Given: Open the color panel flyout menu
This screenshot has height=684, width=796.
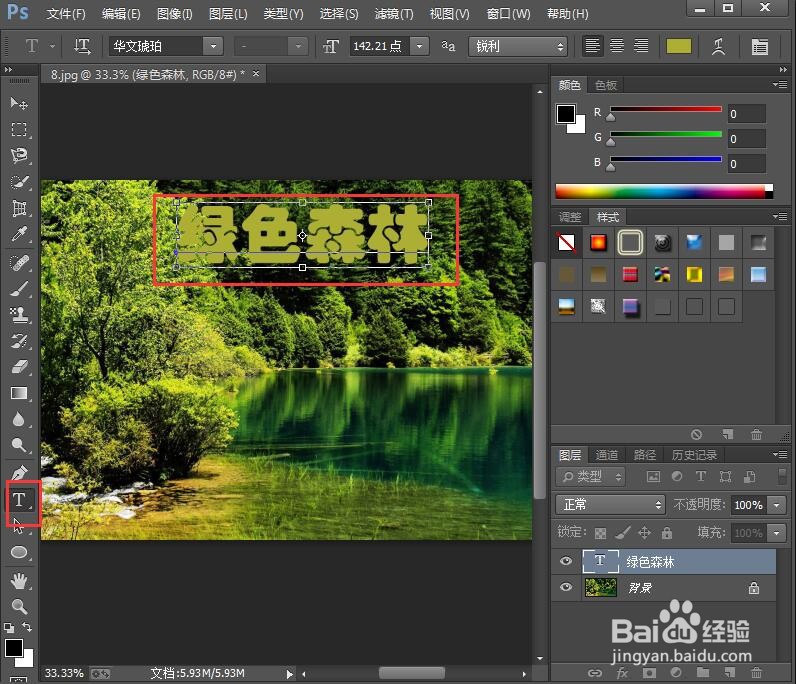Looking at the screenshot, I should click(780, 84).
